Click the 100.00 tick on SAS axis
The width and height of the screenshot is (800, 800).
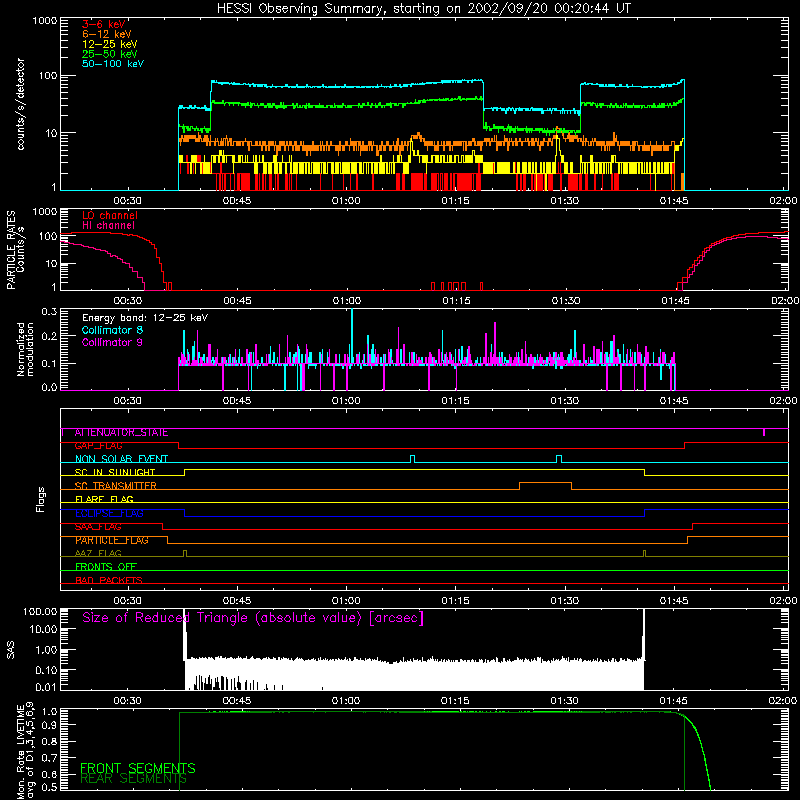click(40, 612)
